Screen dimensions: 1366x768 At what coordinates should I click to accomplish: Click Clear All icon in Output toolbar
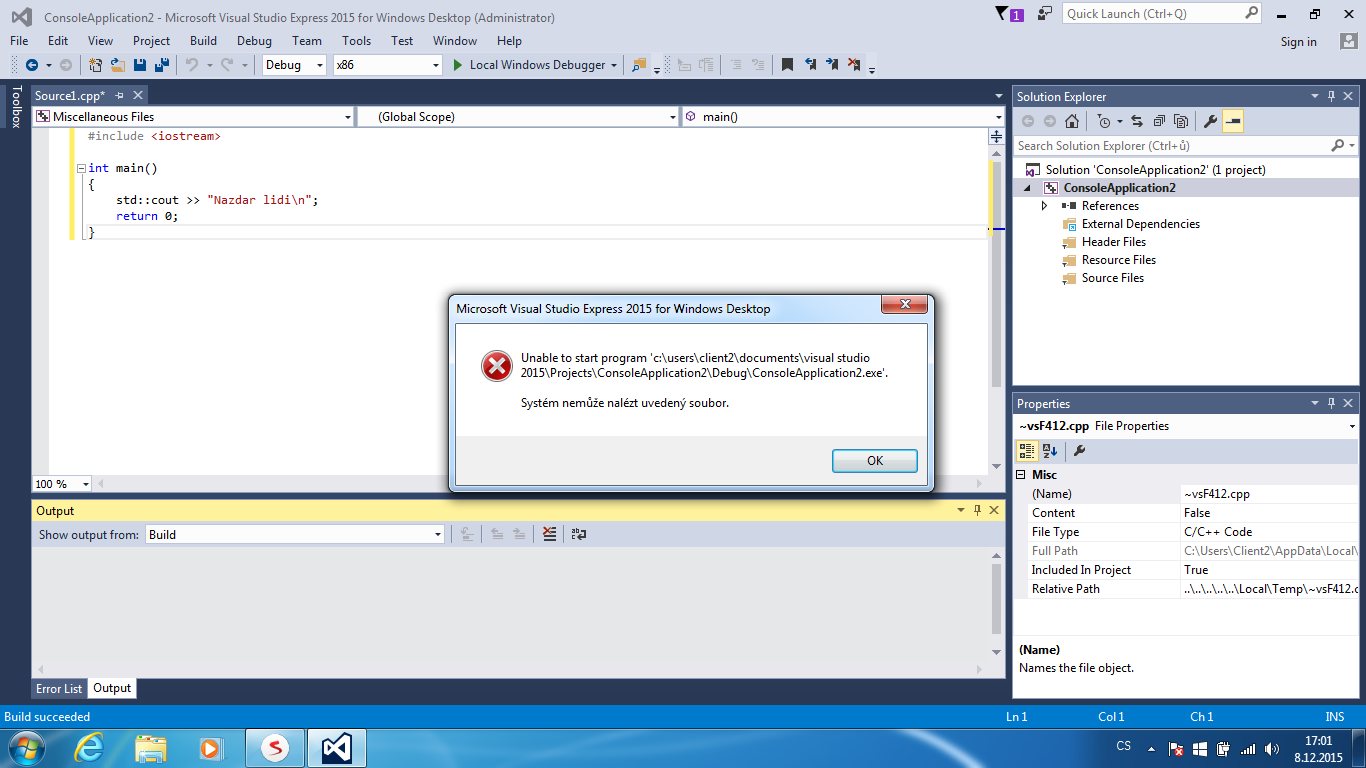tap(549, 534)
